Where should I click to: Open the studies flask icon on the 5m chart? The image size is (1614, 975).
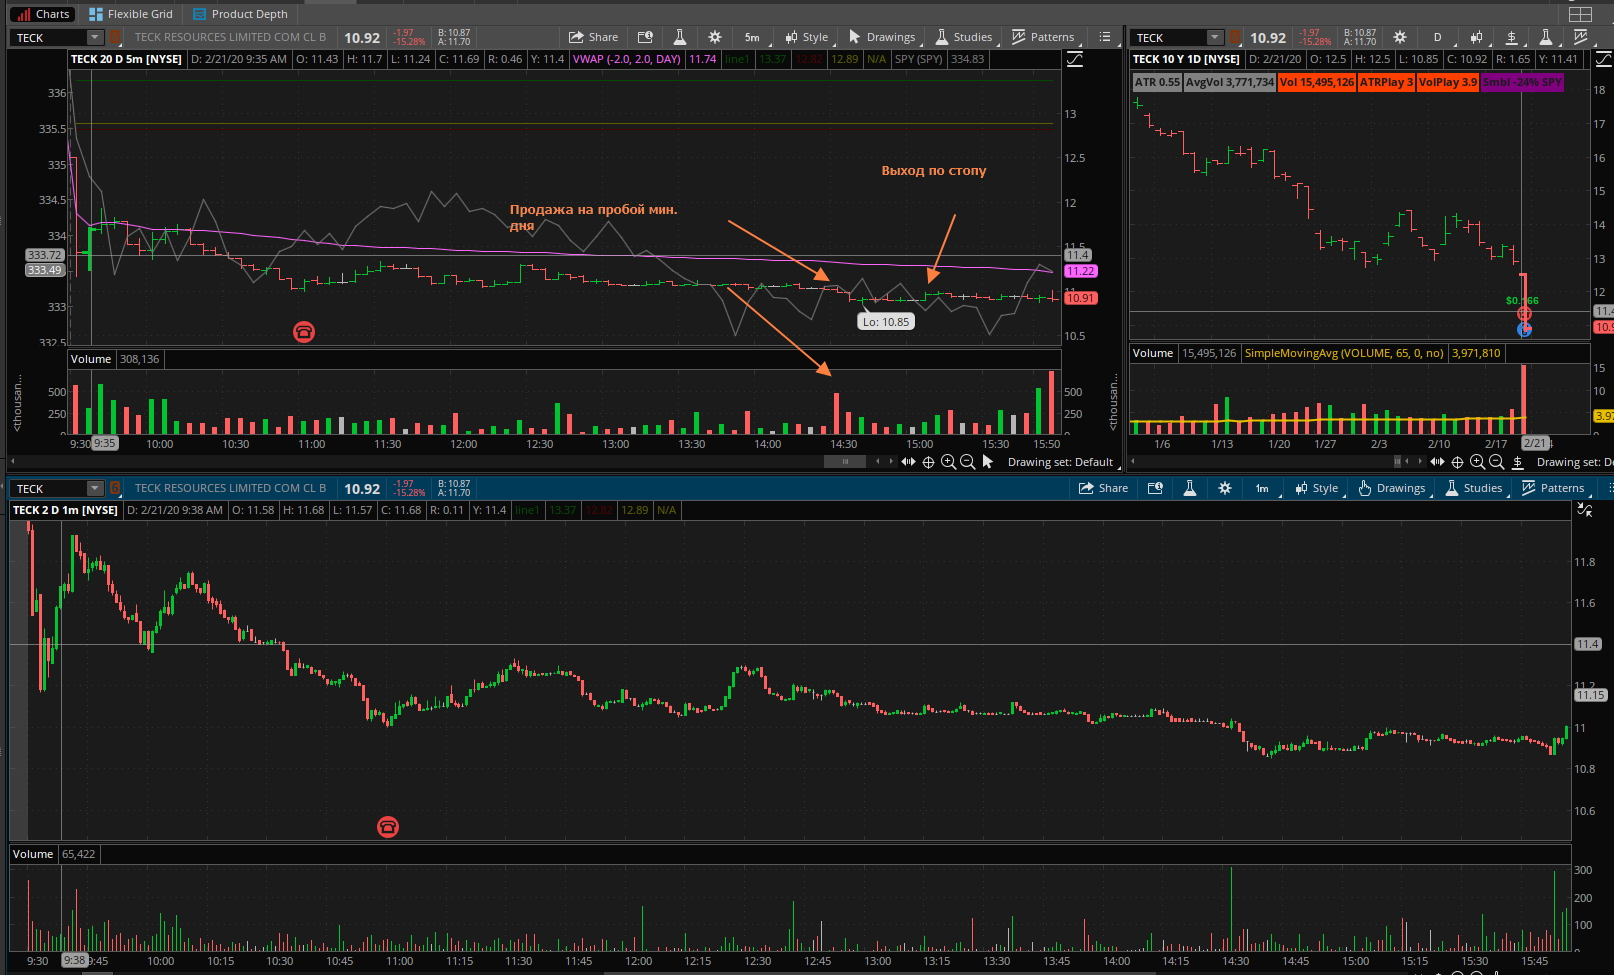click(x=680, y=37)
